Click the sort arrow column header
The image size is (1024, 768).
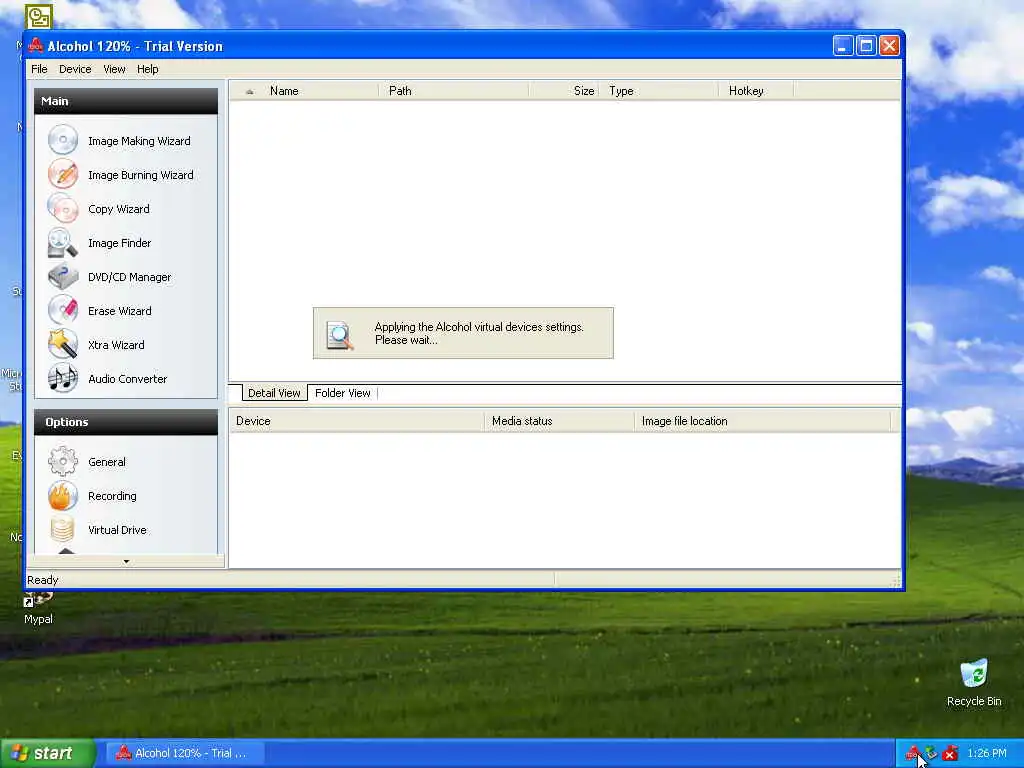tap(249, 91)
